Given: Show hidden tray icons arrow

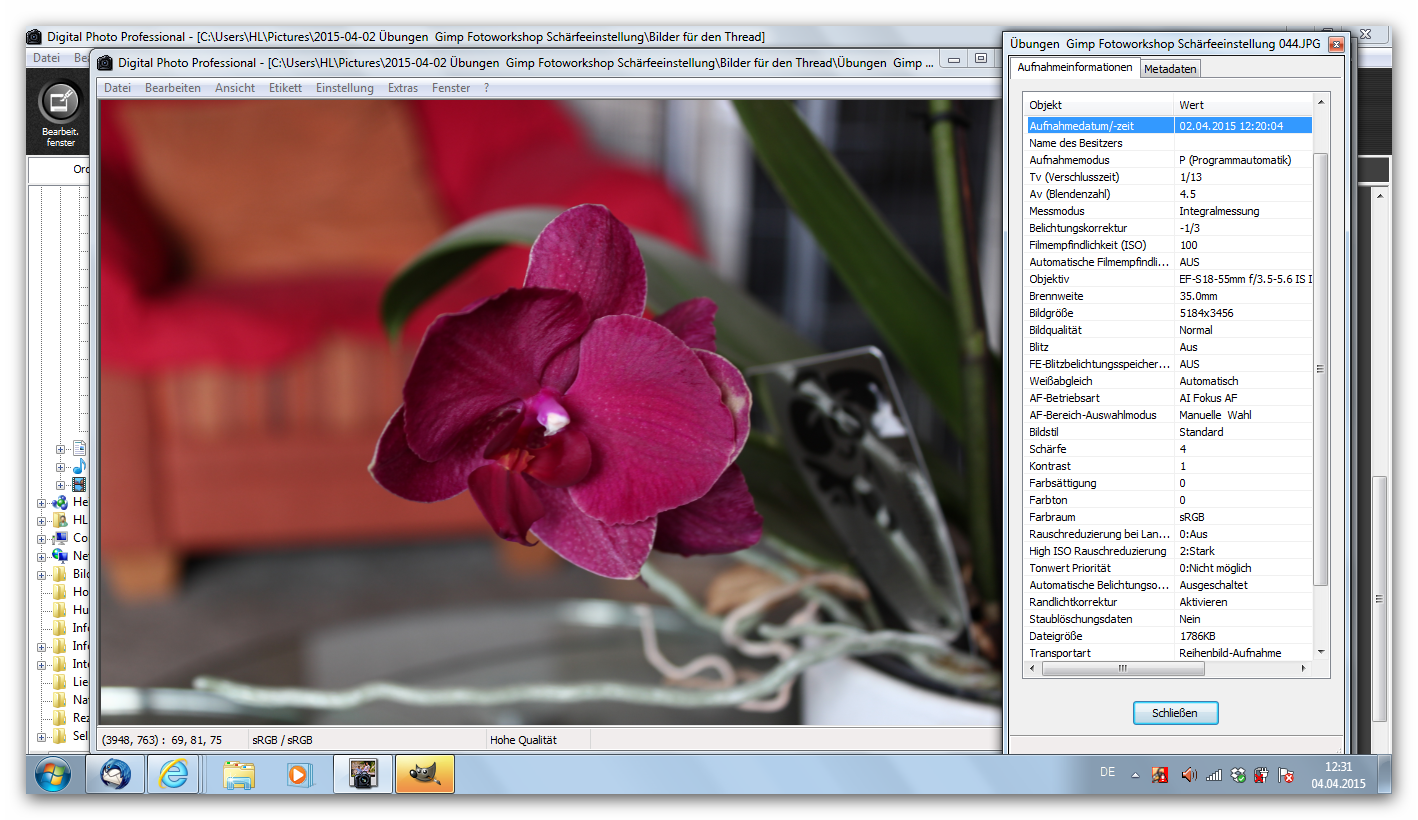Looking at the screenshot, I should click(1135, 775).
